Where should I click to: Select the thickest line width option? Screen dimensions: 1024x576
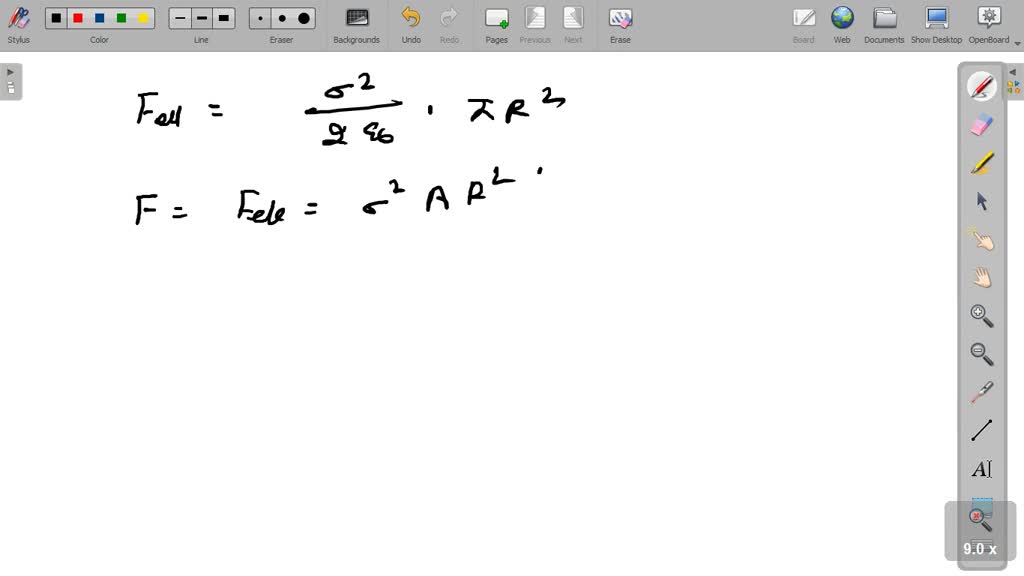pyautogui.click(x=224, y=18)
